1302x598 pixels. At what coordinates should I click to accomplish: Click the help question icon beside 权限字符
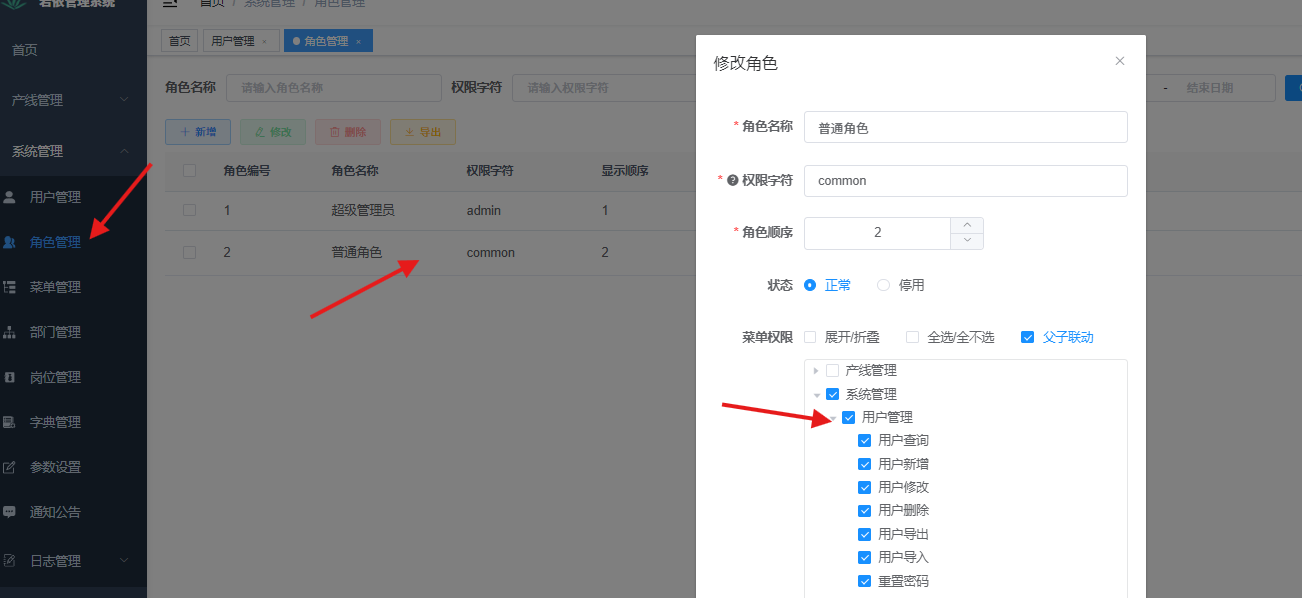coord(732,181)
